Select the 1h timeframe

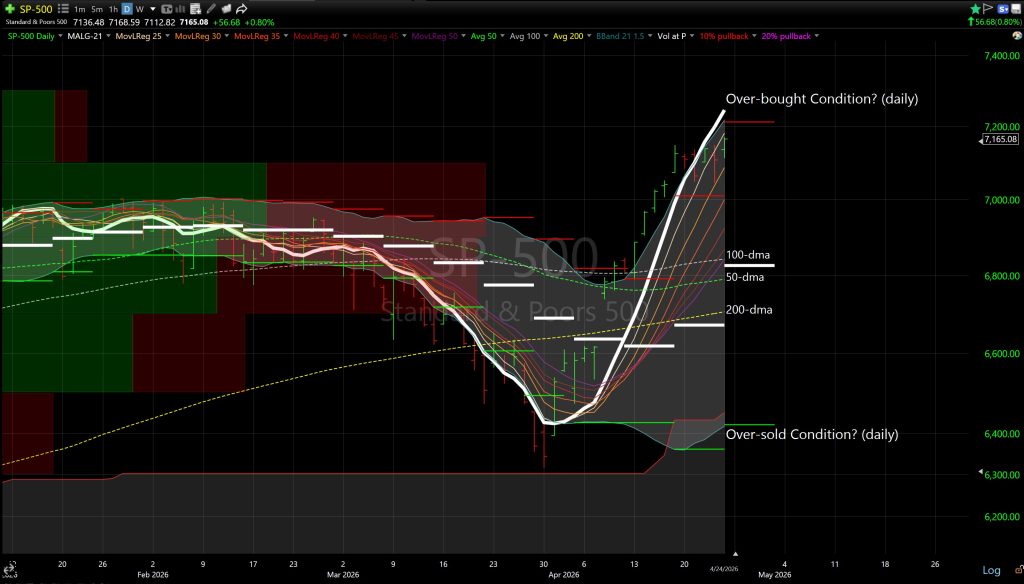coord(113,9)
